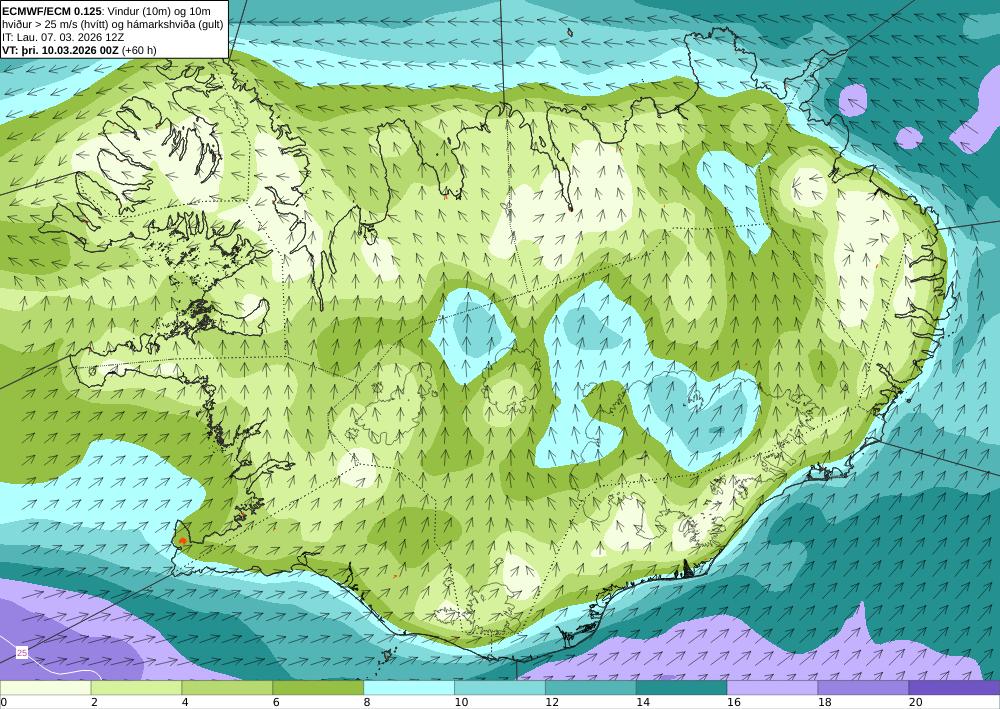
Task: Click the turquoise 10–12 m/s legend swatch
Action: (x=499, y=688)
